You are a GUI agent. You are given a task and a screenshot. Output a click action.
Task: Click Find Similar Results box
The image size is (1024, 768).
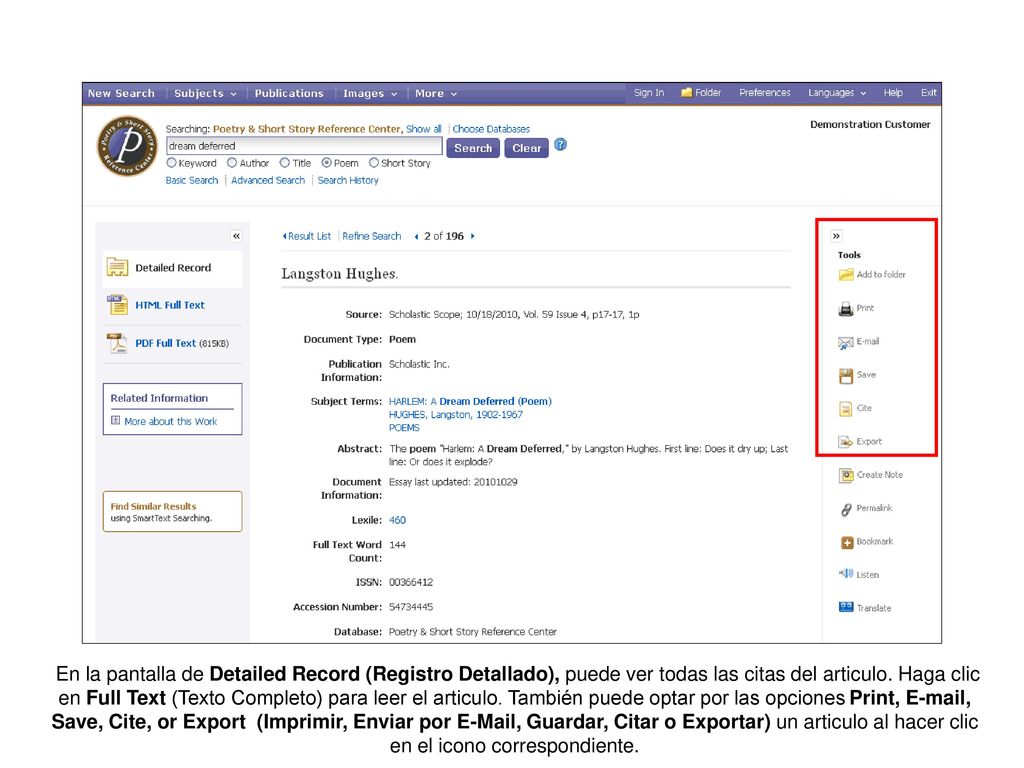pos(172,511)
